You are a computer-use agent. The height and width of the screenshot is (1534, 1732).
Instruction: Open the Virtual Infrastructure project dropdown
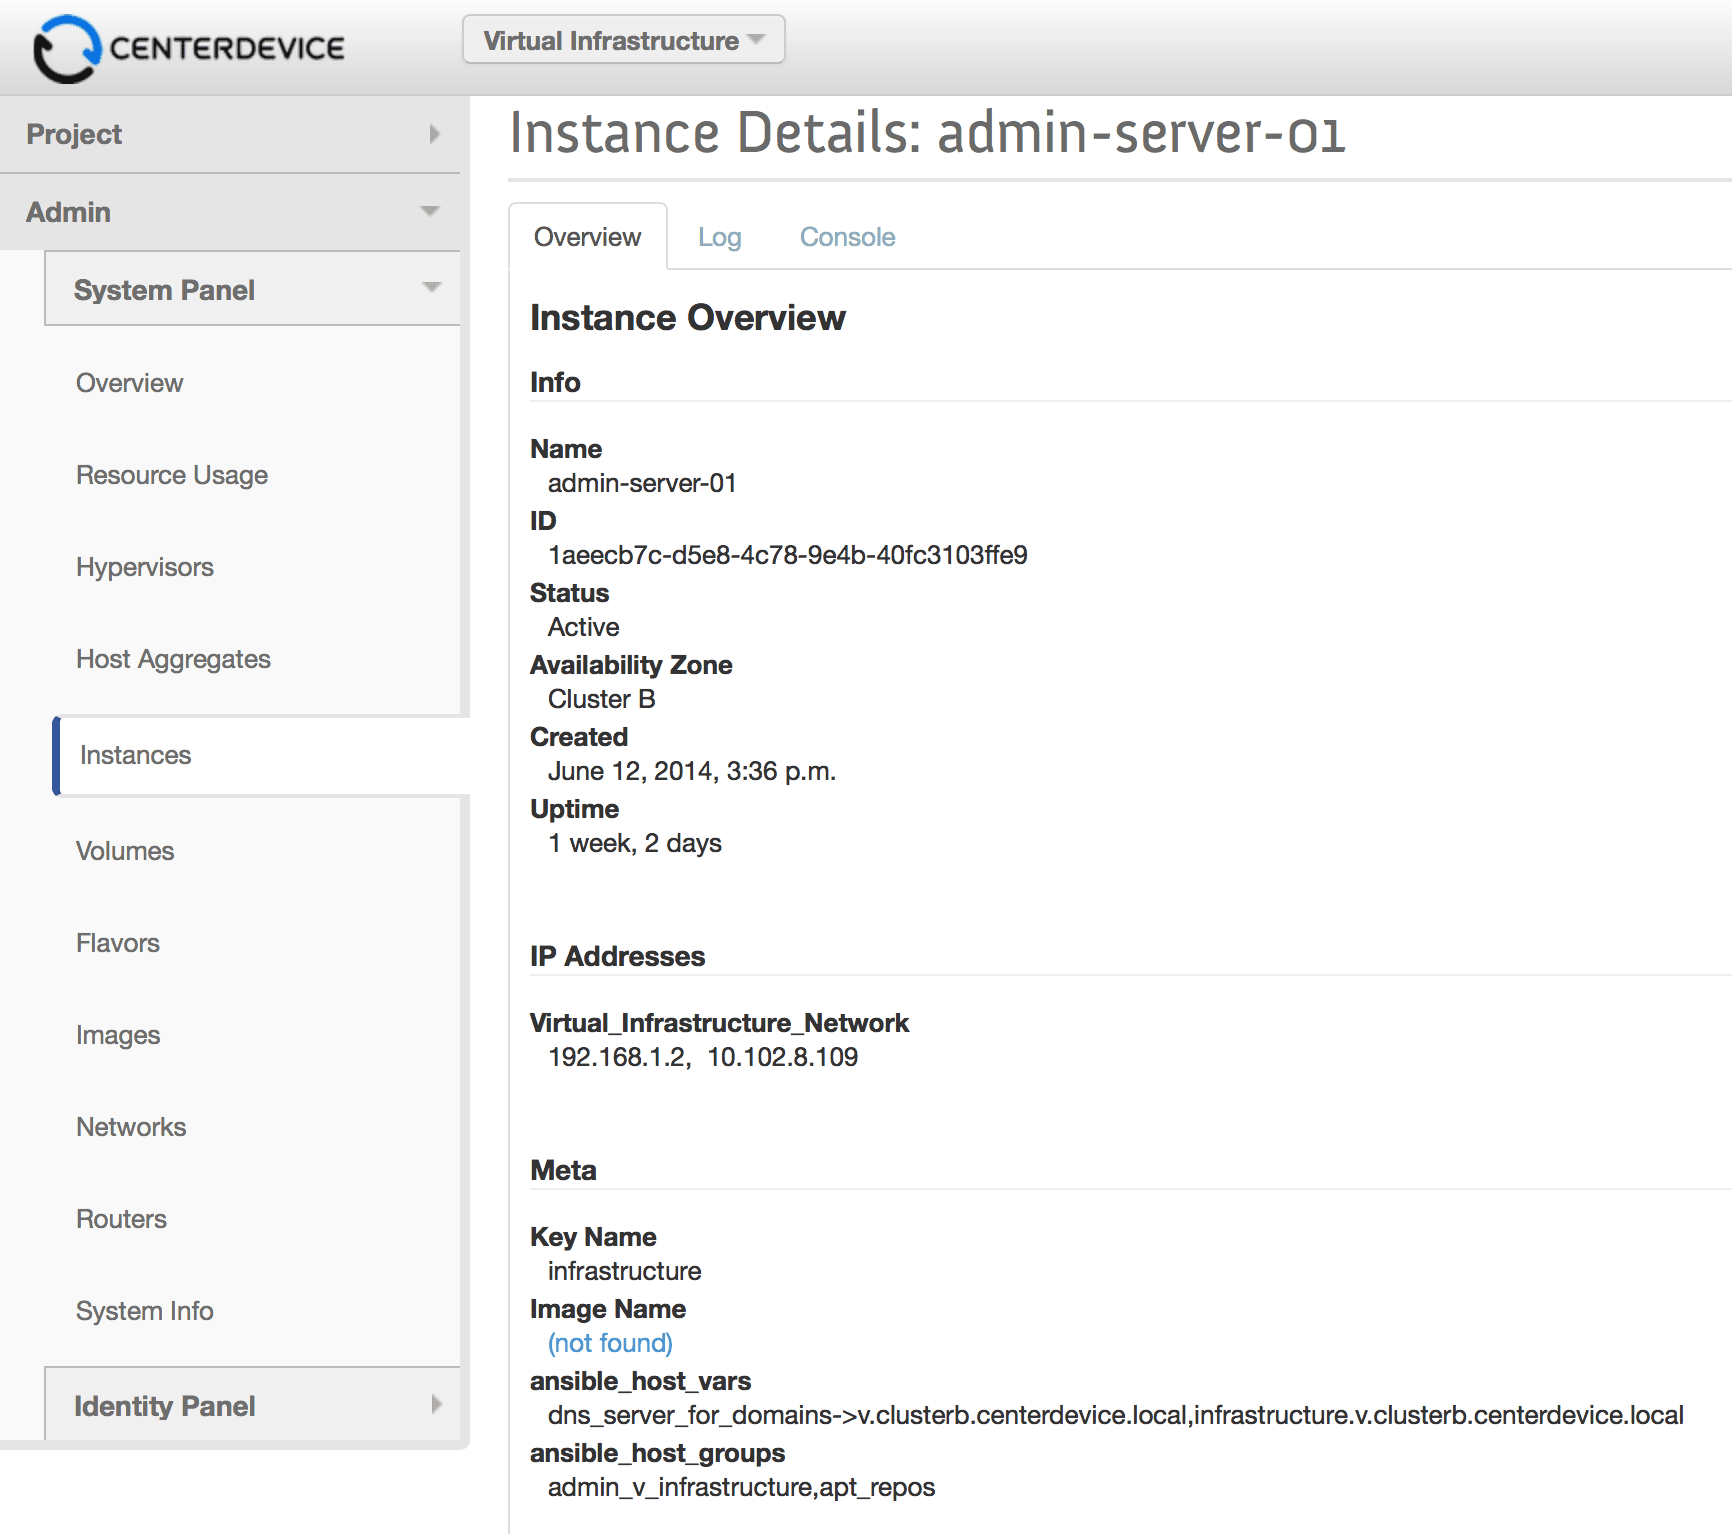623,40
